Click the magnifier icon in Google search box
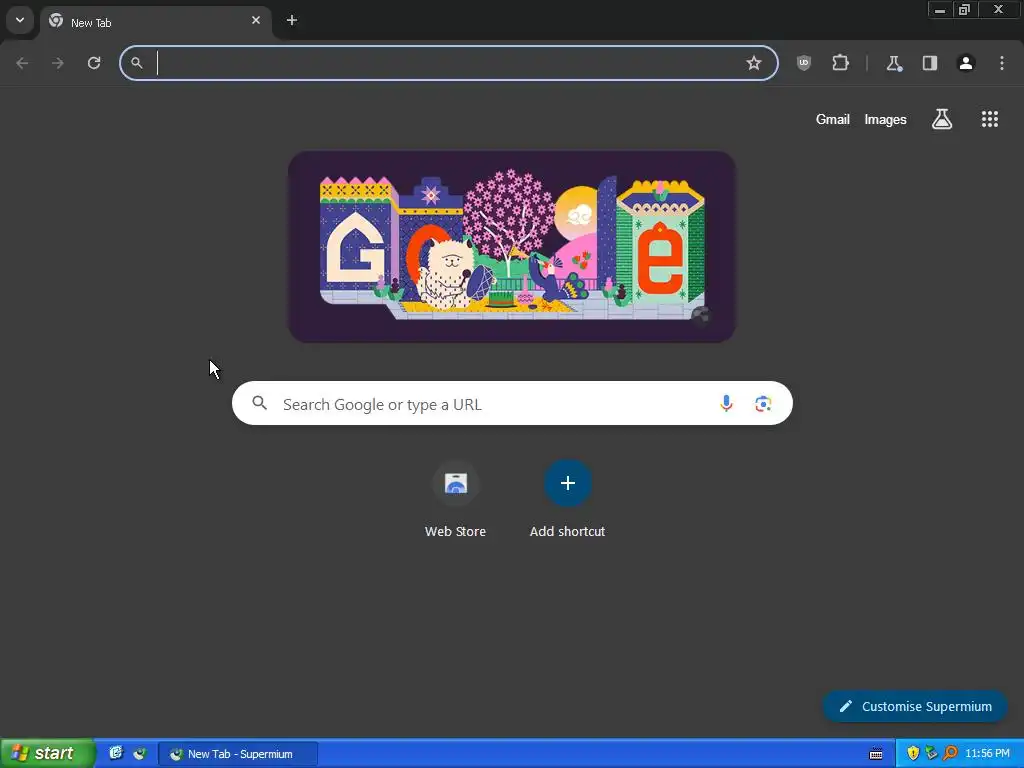Image resolution: width=1024 pixels, height=768 pixels. pos(259,404)
